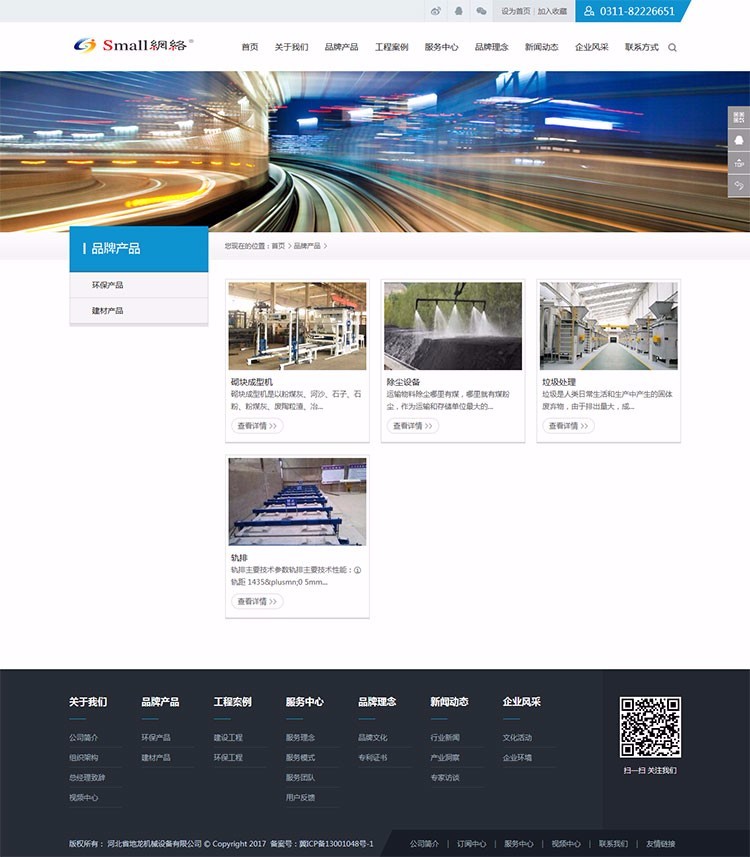Click 友情链接 in bottom bar
Image resolution: width=750 pixels, height=857 pixels.
tap(660, 844)
